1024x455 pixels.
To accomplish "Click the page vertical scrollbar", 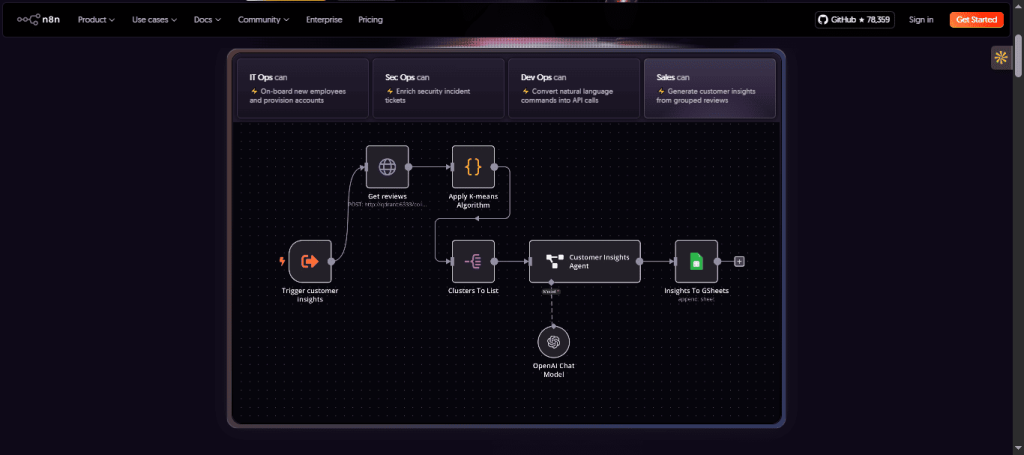I will [x=1018, y=55].
